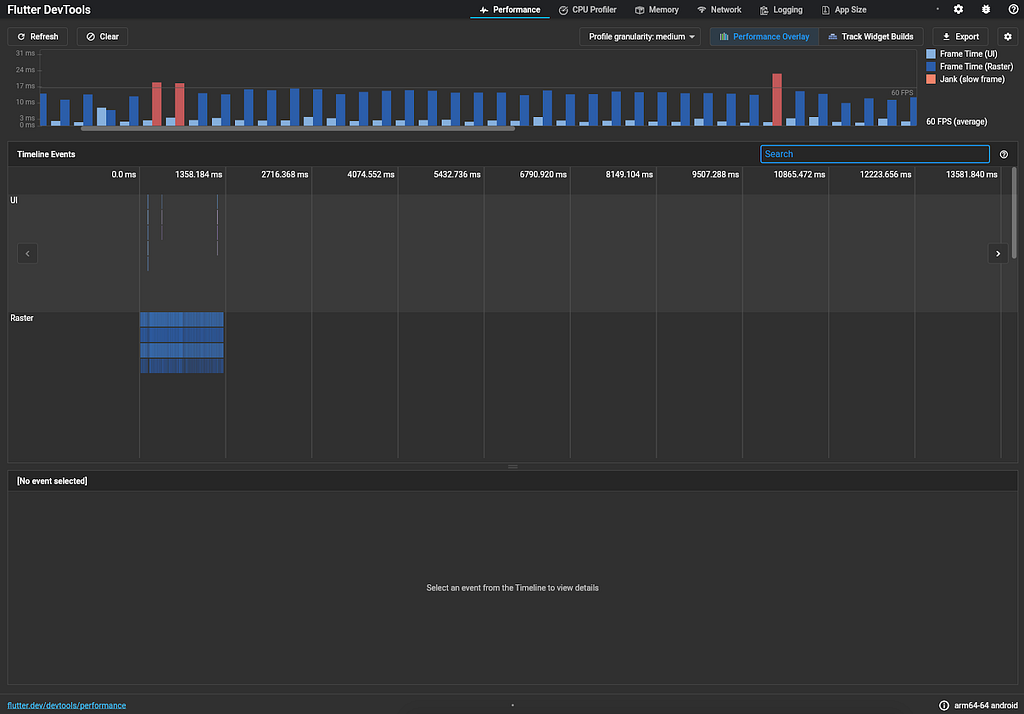Click the 'Raster' row label
The height and width of the screenshot is (714, 1024).
22,318
